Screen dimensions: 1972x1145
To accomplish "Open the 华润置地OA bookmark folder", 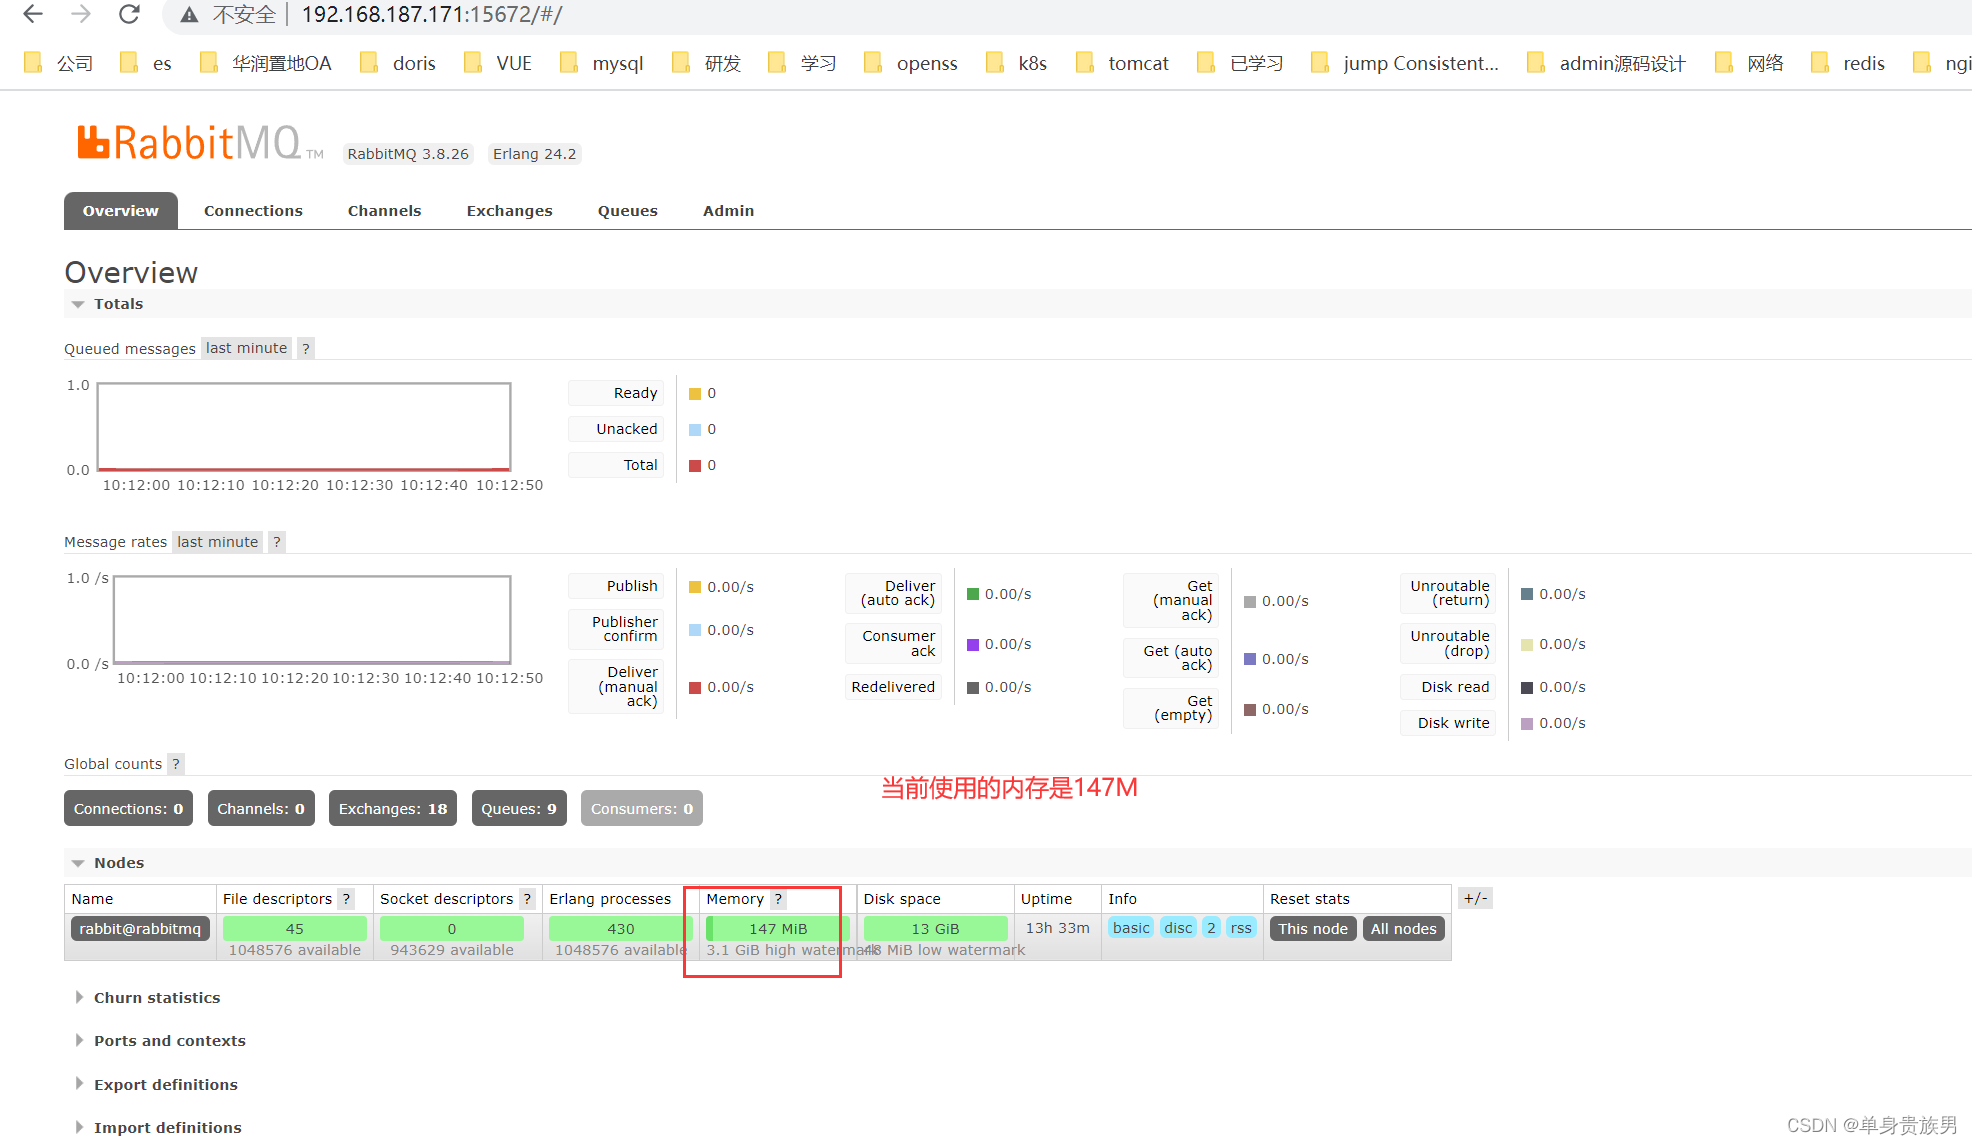I will click(x=266, y=63).
